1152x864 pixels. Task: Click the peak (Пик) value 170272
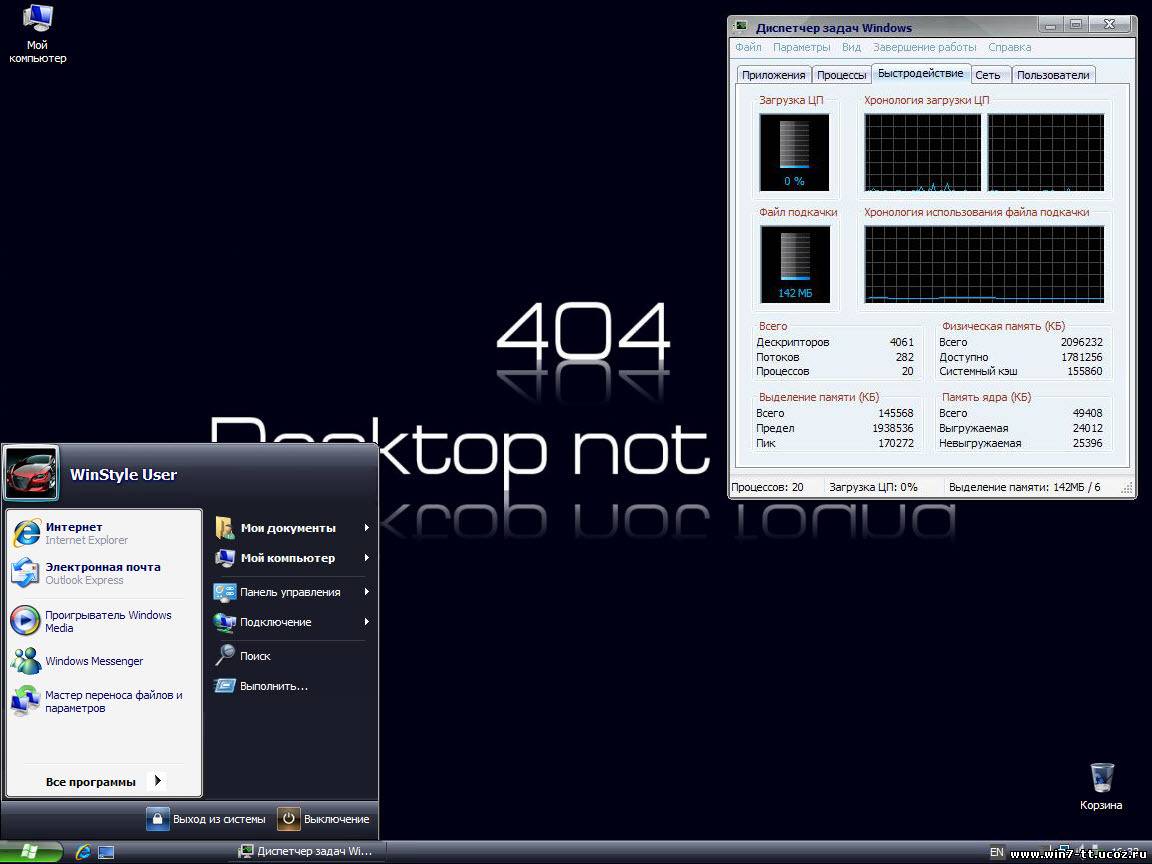896,443
